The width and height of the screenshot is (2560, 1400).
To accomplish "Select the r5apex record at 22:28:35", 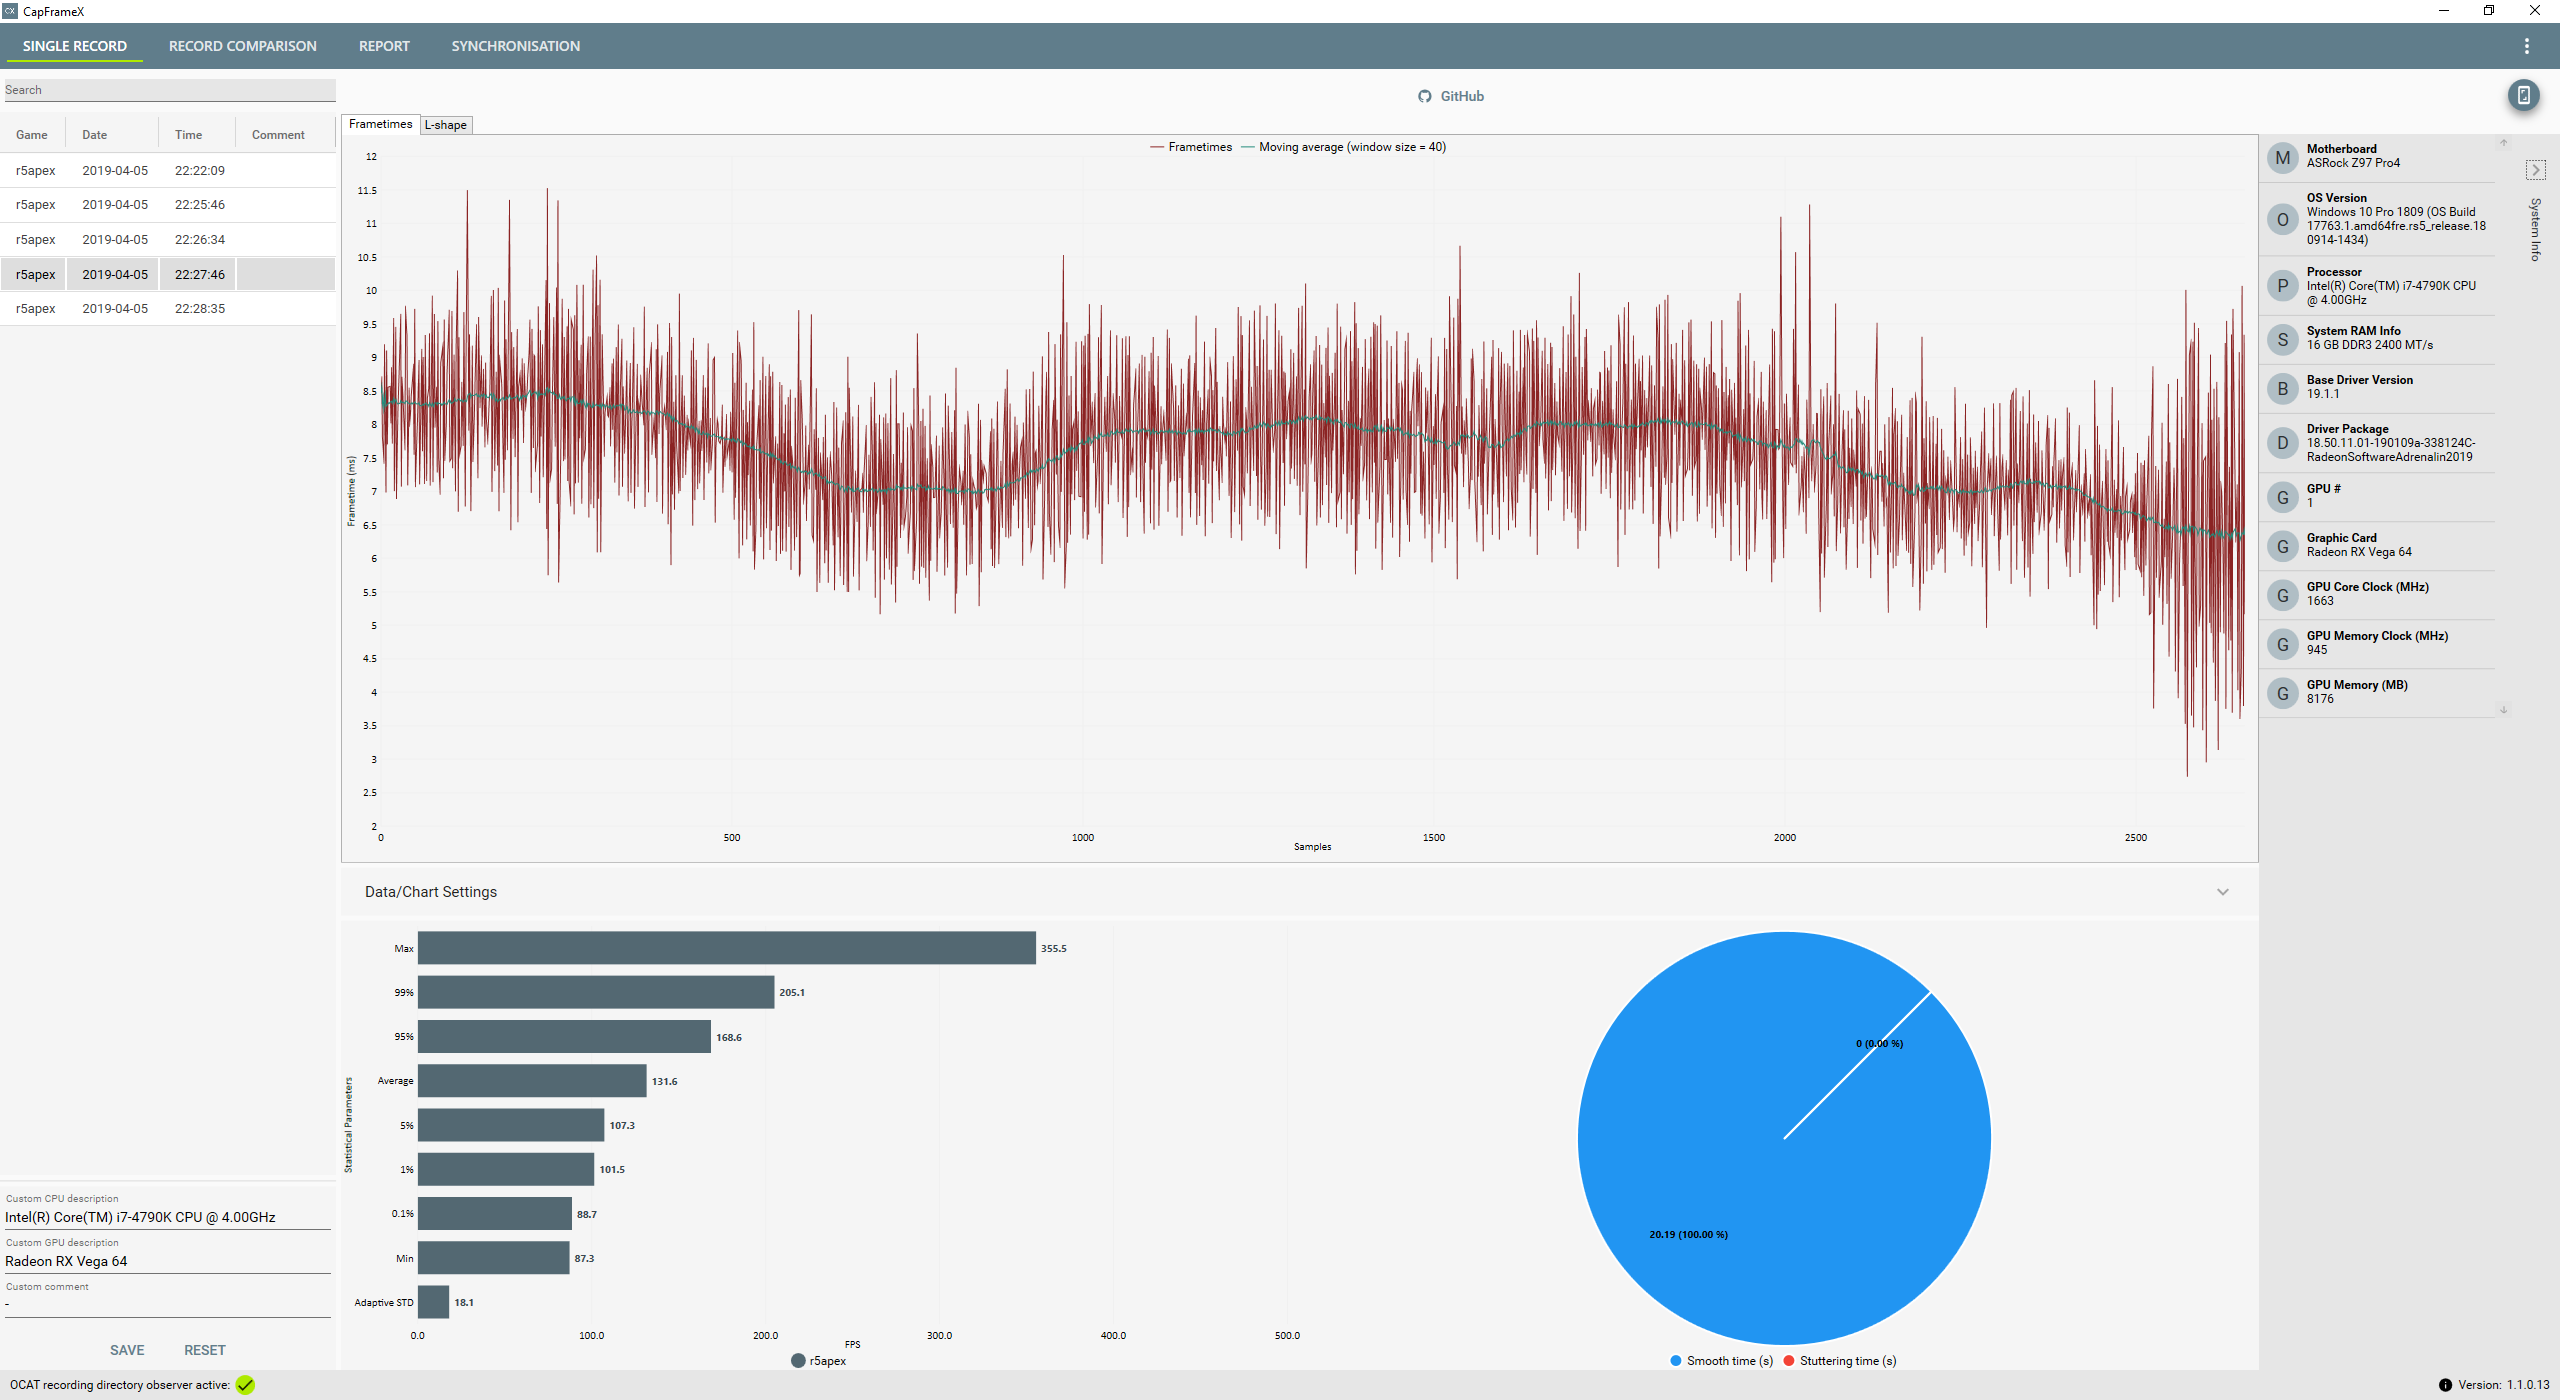I will click(x=168, y=309).
